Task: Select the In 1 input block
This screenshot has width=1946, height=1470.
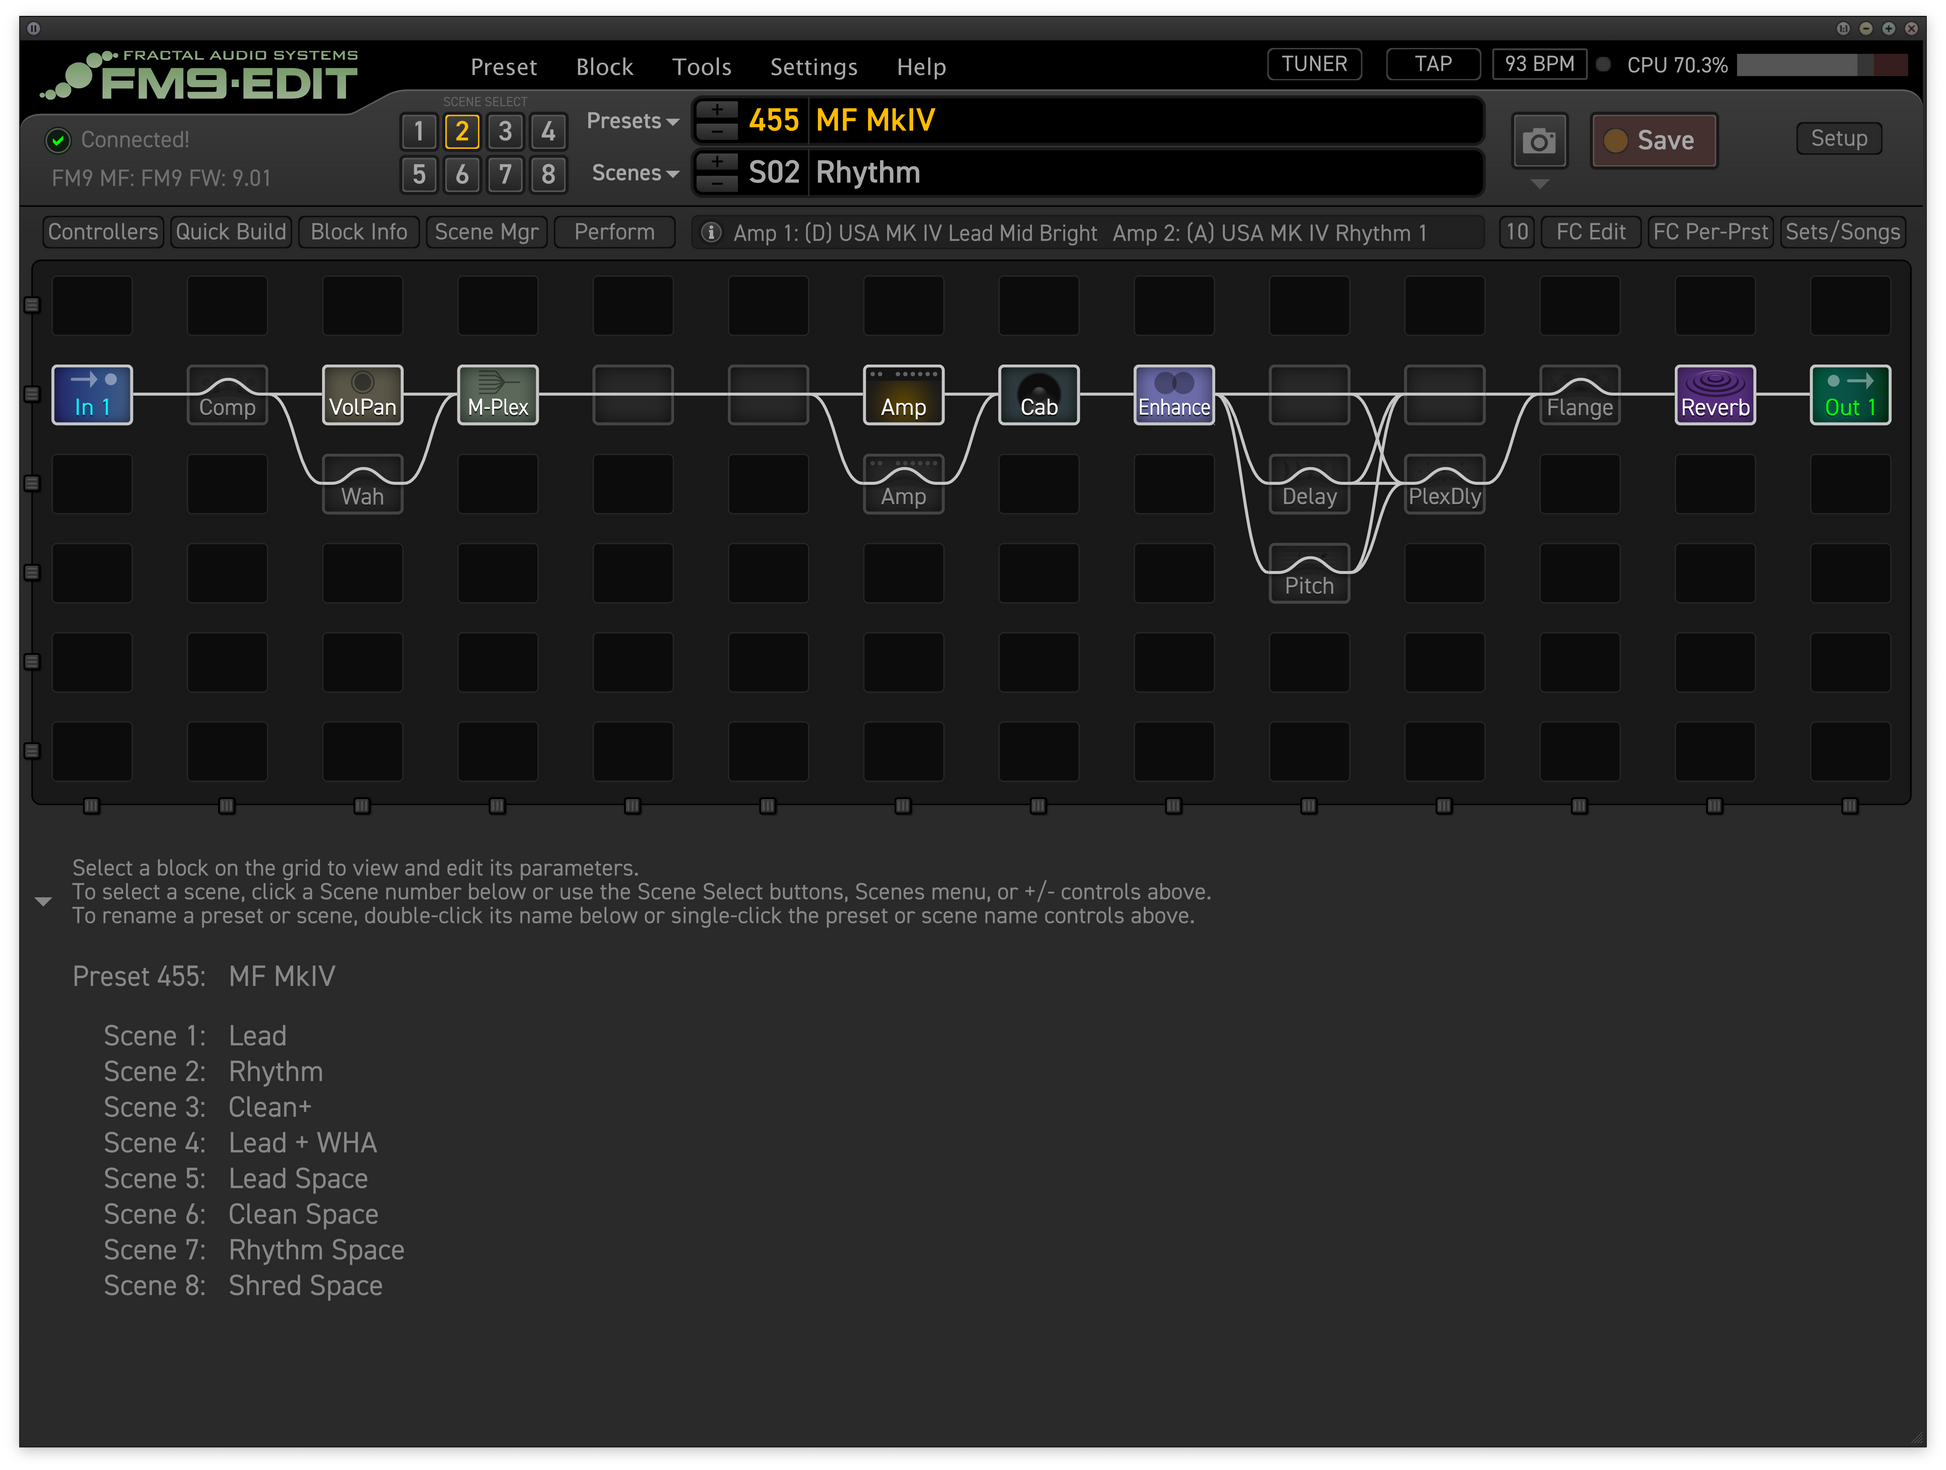Action: [x=92, y=395]
